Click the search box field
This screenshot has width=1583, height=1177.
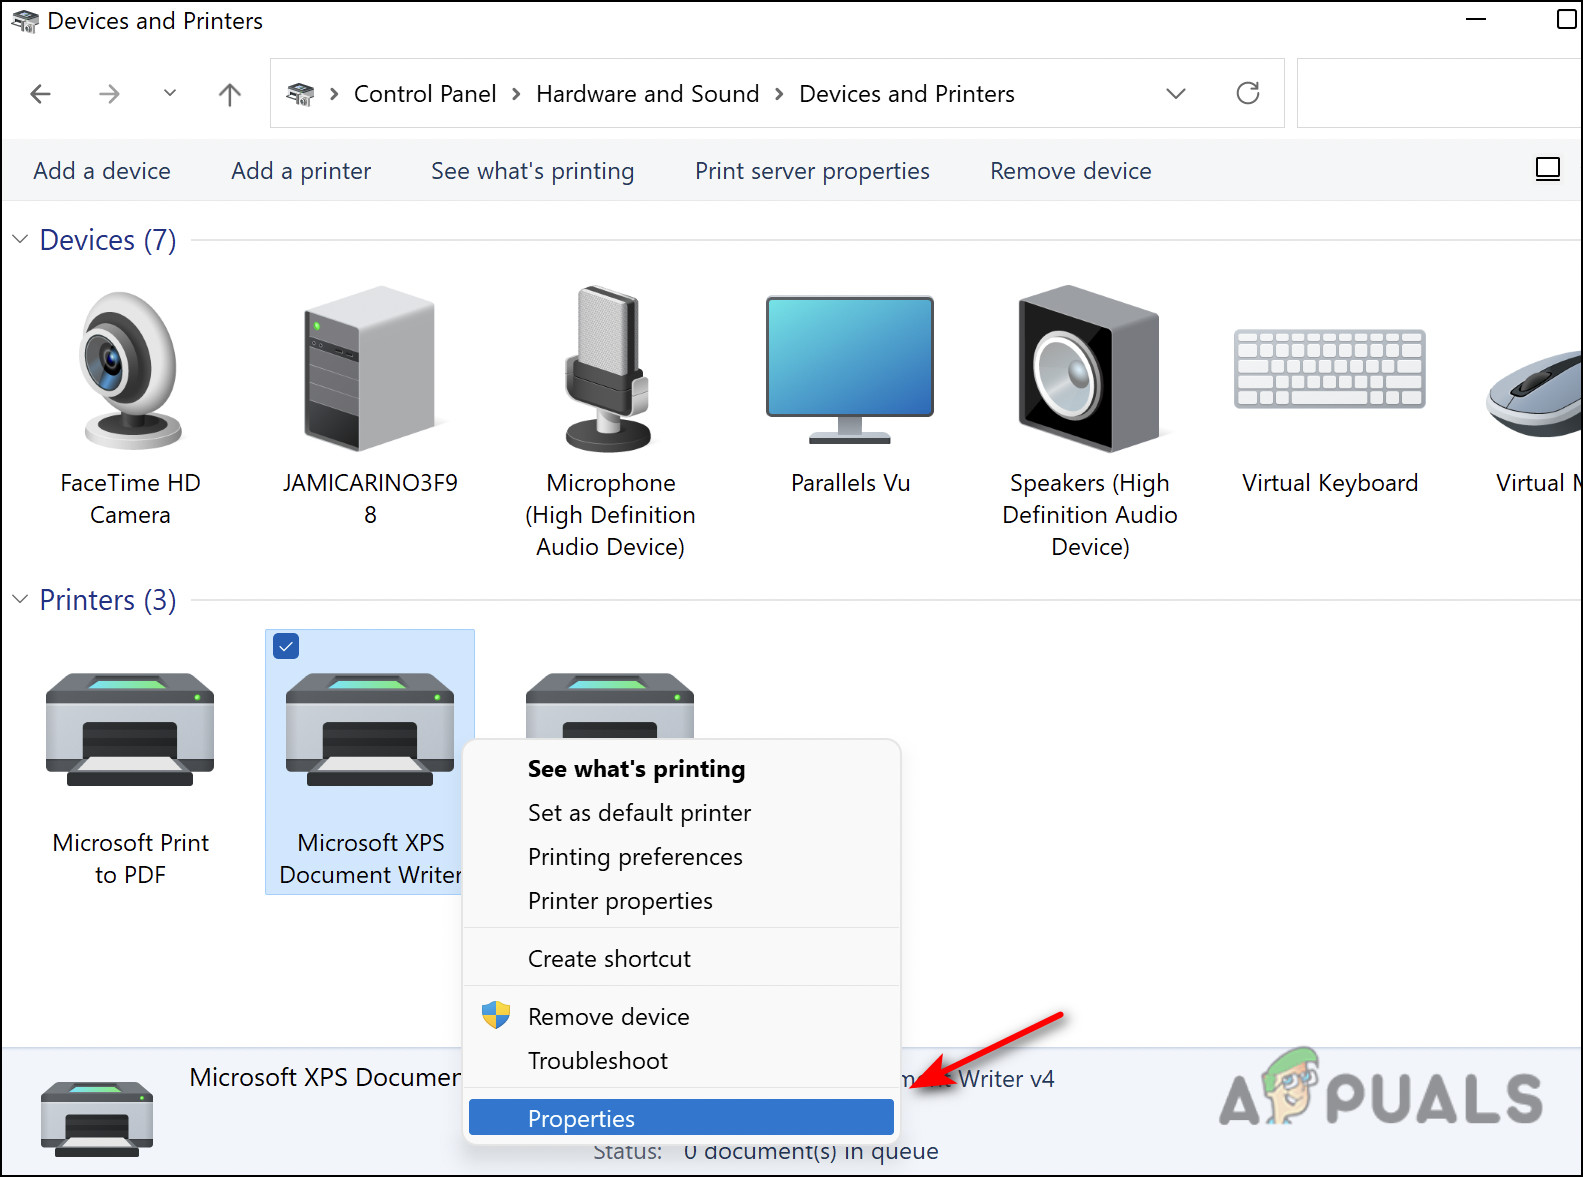1439,93
